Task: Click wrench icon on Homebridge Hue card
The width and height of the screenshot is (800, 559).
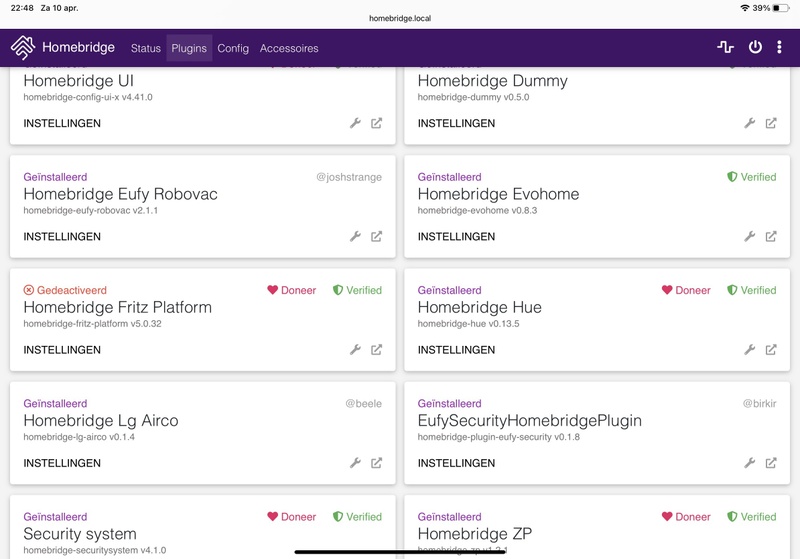Action: click(749, 349)
